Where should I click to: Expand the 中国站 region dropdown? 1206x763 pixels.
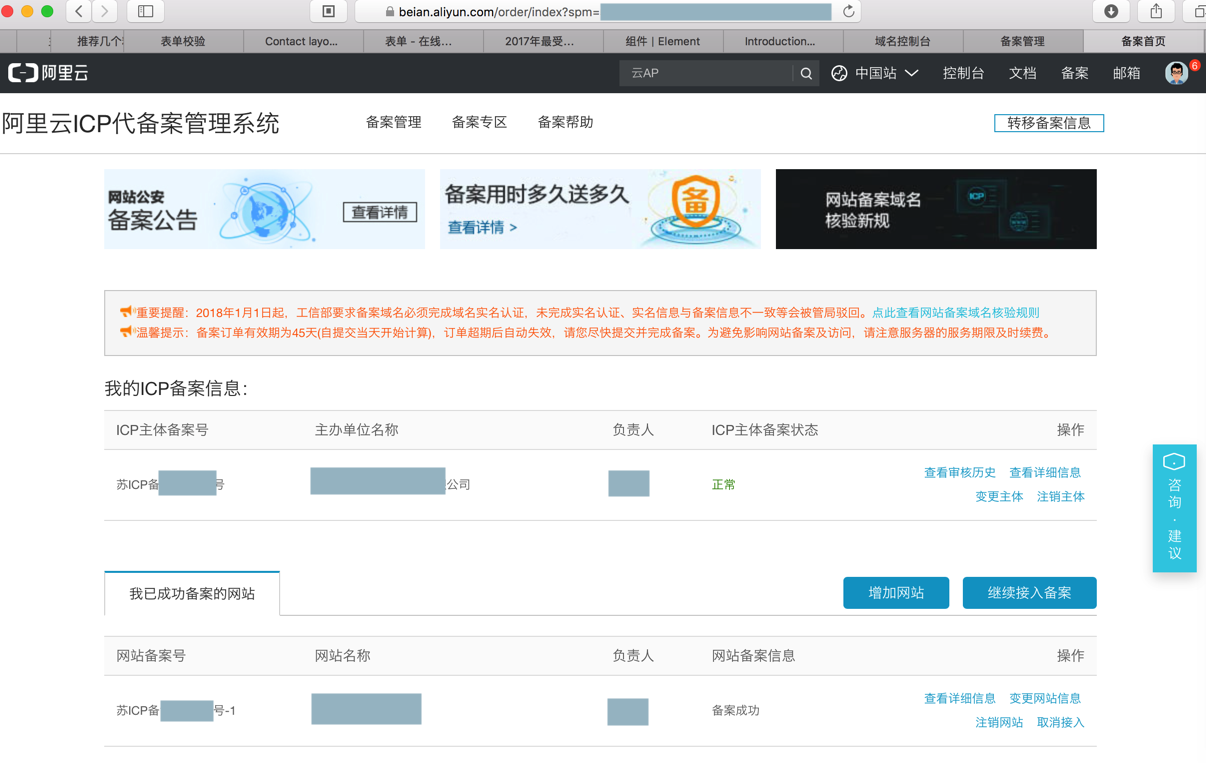click(875, 73)
